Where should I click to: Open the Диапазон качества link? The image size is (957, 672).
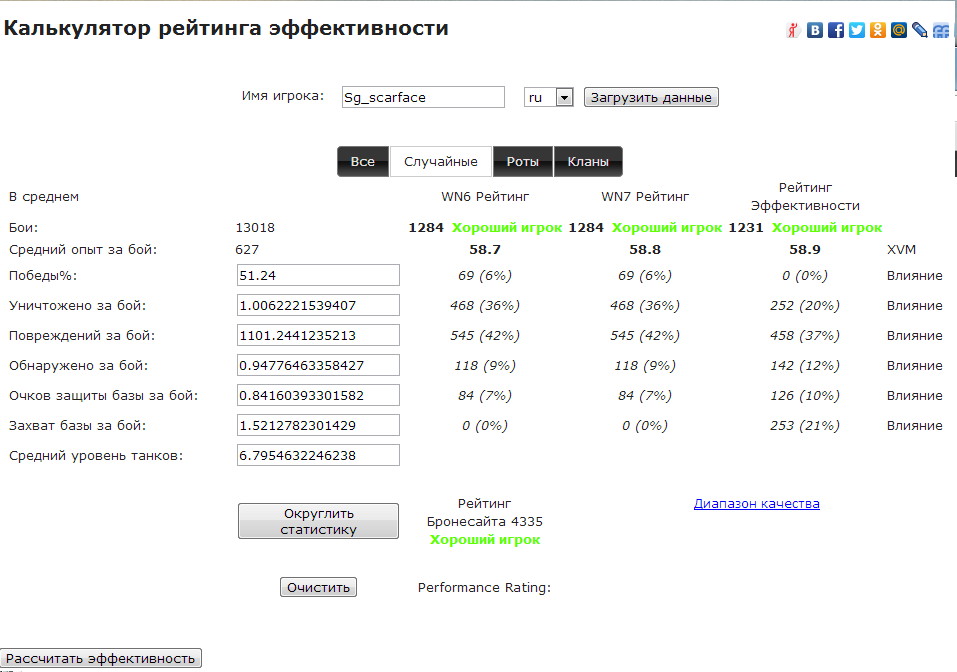pos(756,504)
